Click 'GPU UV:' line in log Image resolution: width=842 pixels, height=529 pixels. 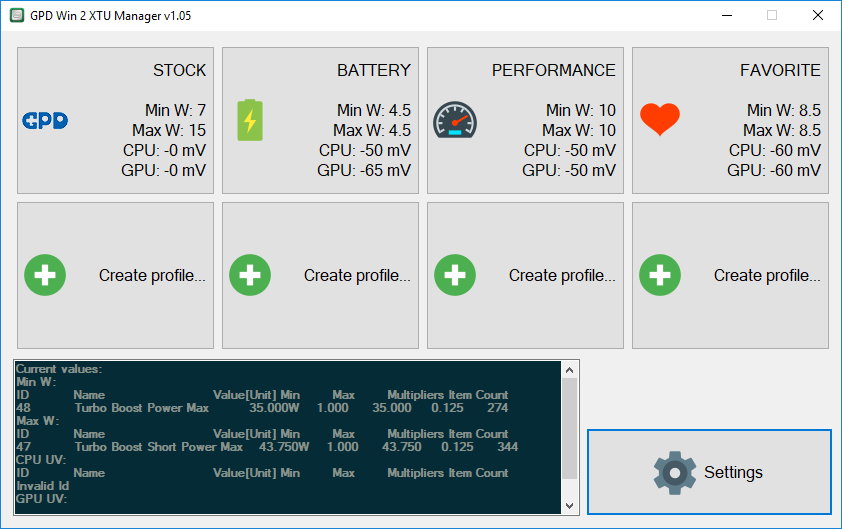(x=41, y=499)
